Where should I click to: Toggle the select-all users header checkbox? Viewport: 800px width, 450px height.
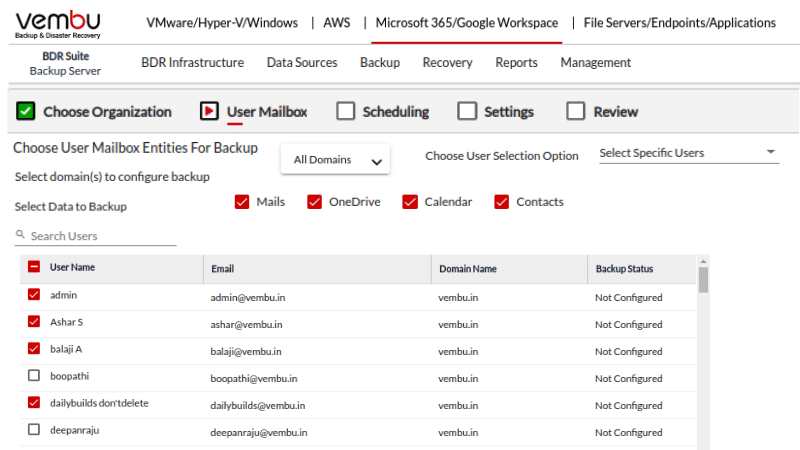click(x=34, y=266)
